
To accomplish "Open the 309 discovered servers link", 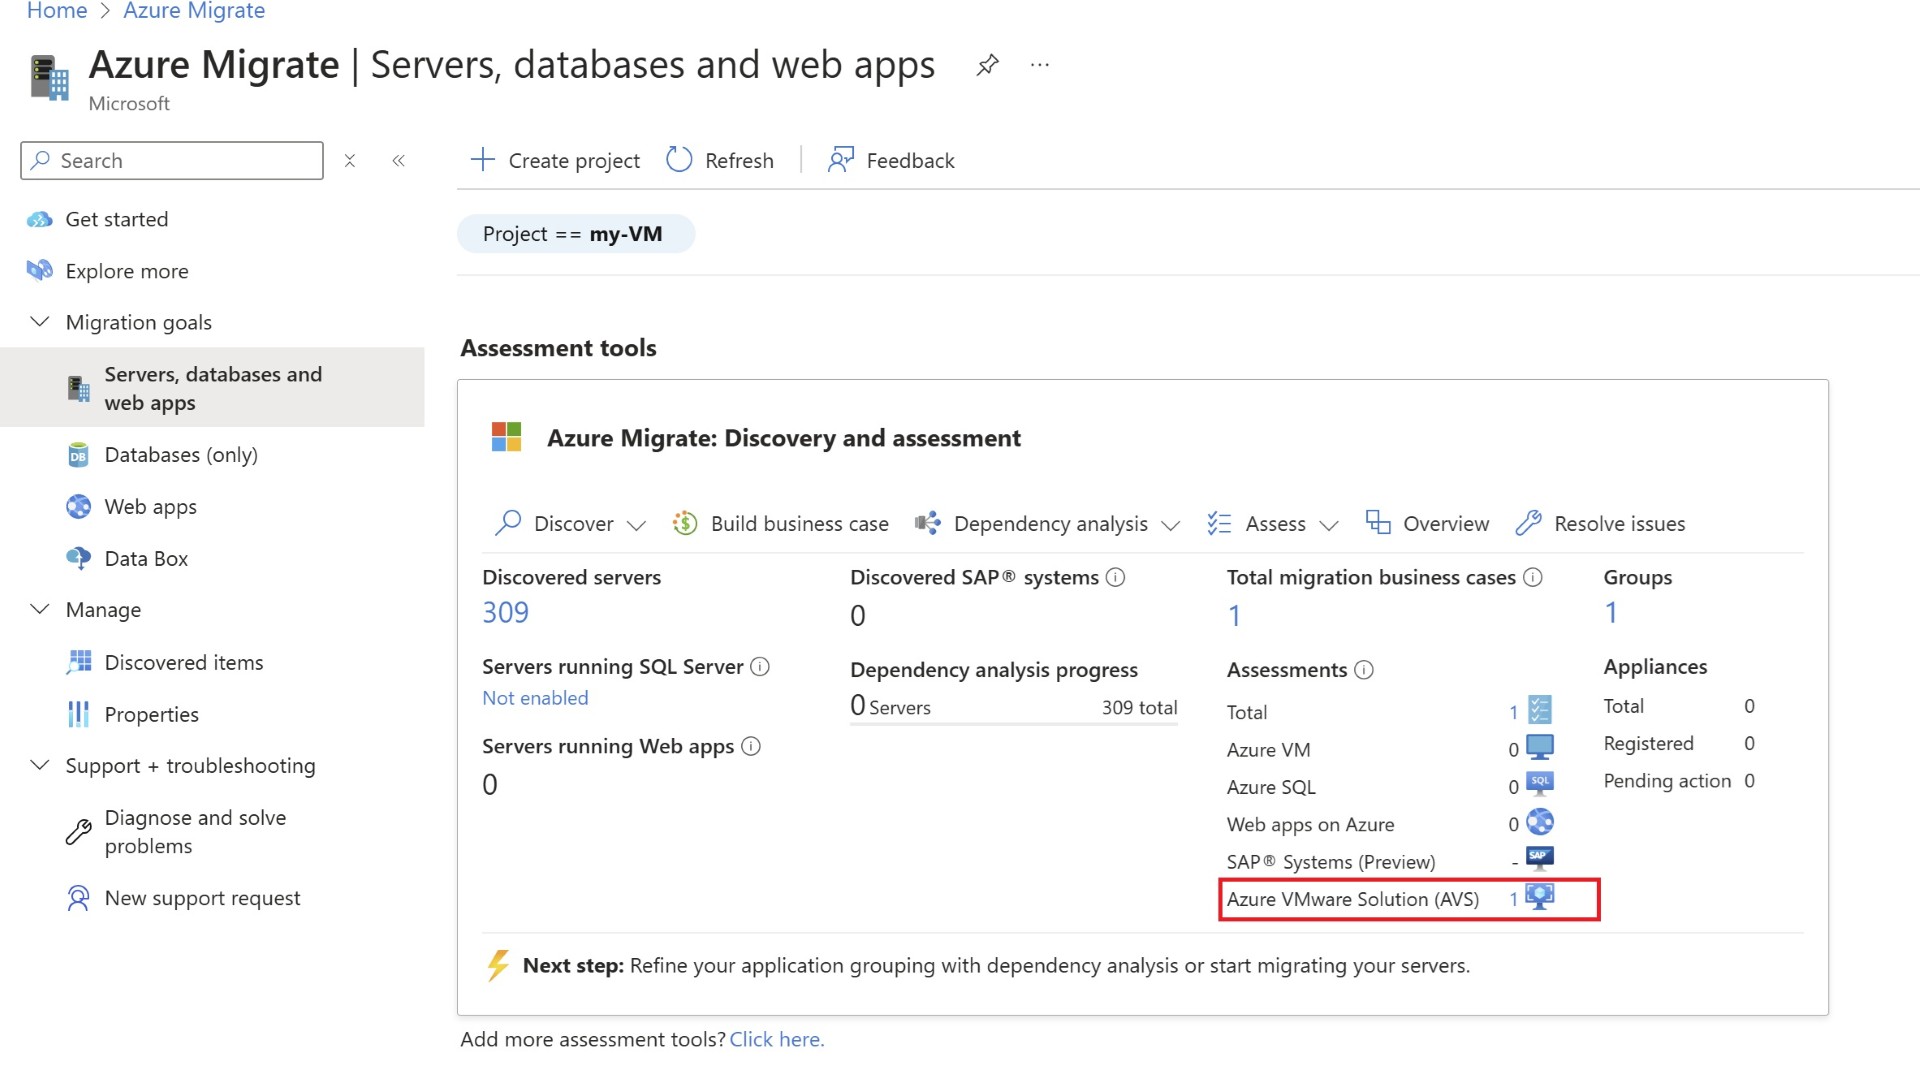I will coord(505,612).
